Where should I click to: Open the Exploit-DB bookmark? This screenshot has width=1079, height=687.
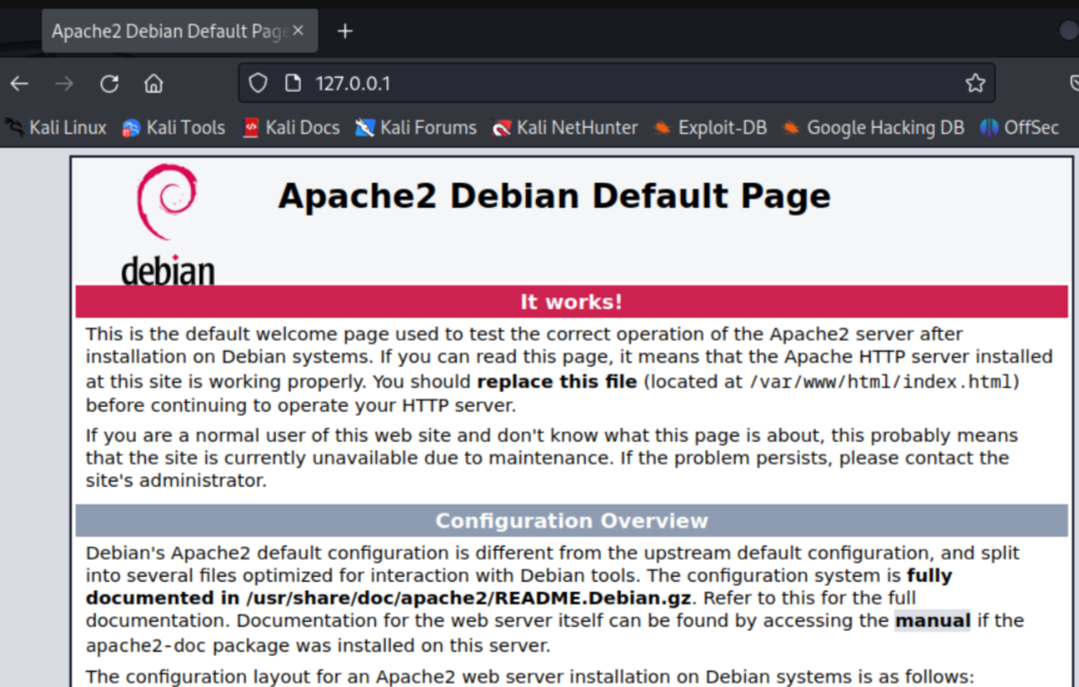pyautogui.click(x=710, y=127)
